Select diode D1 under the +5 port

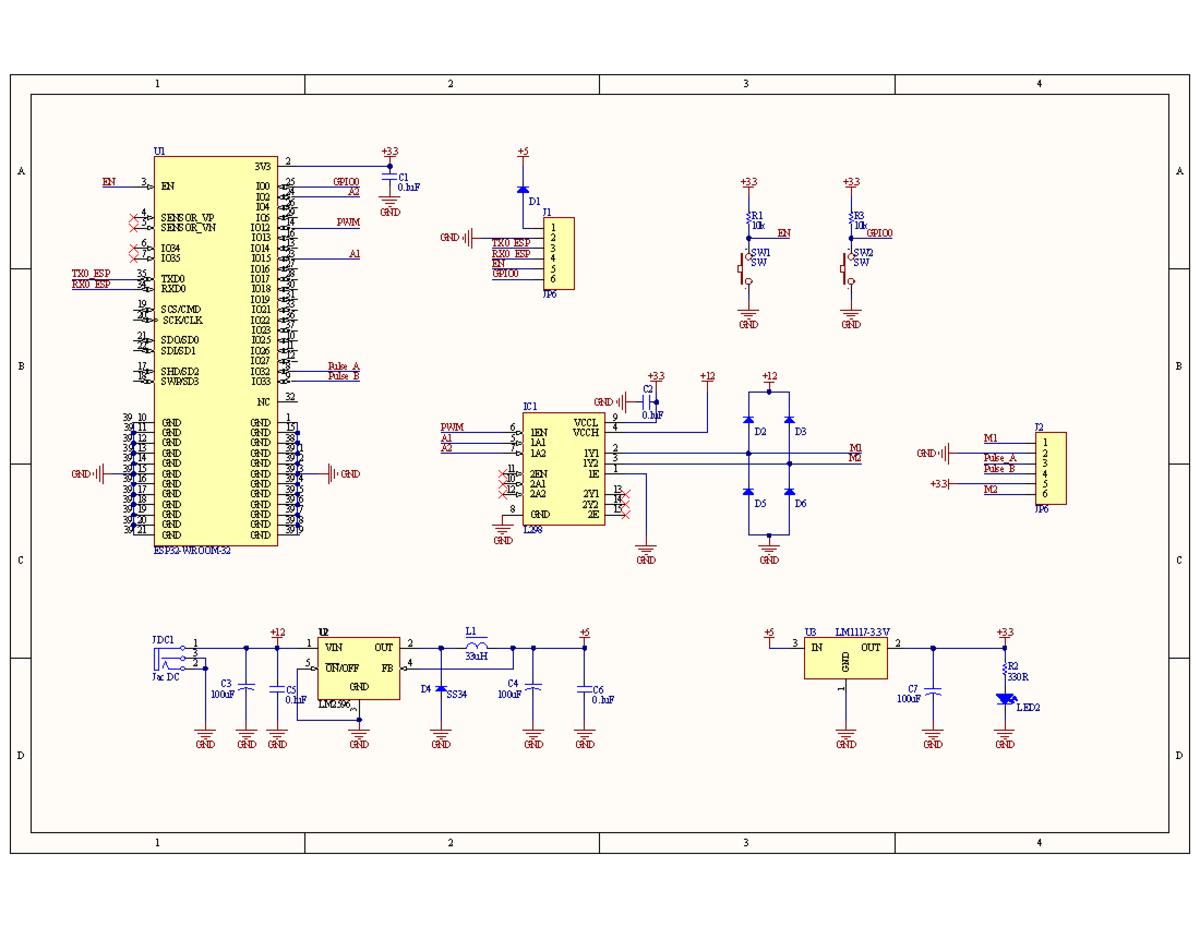coord(522,190)
